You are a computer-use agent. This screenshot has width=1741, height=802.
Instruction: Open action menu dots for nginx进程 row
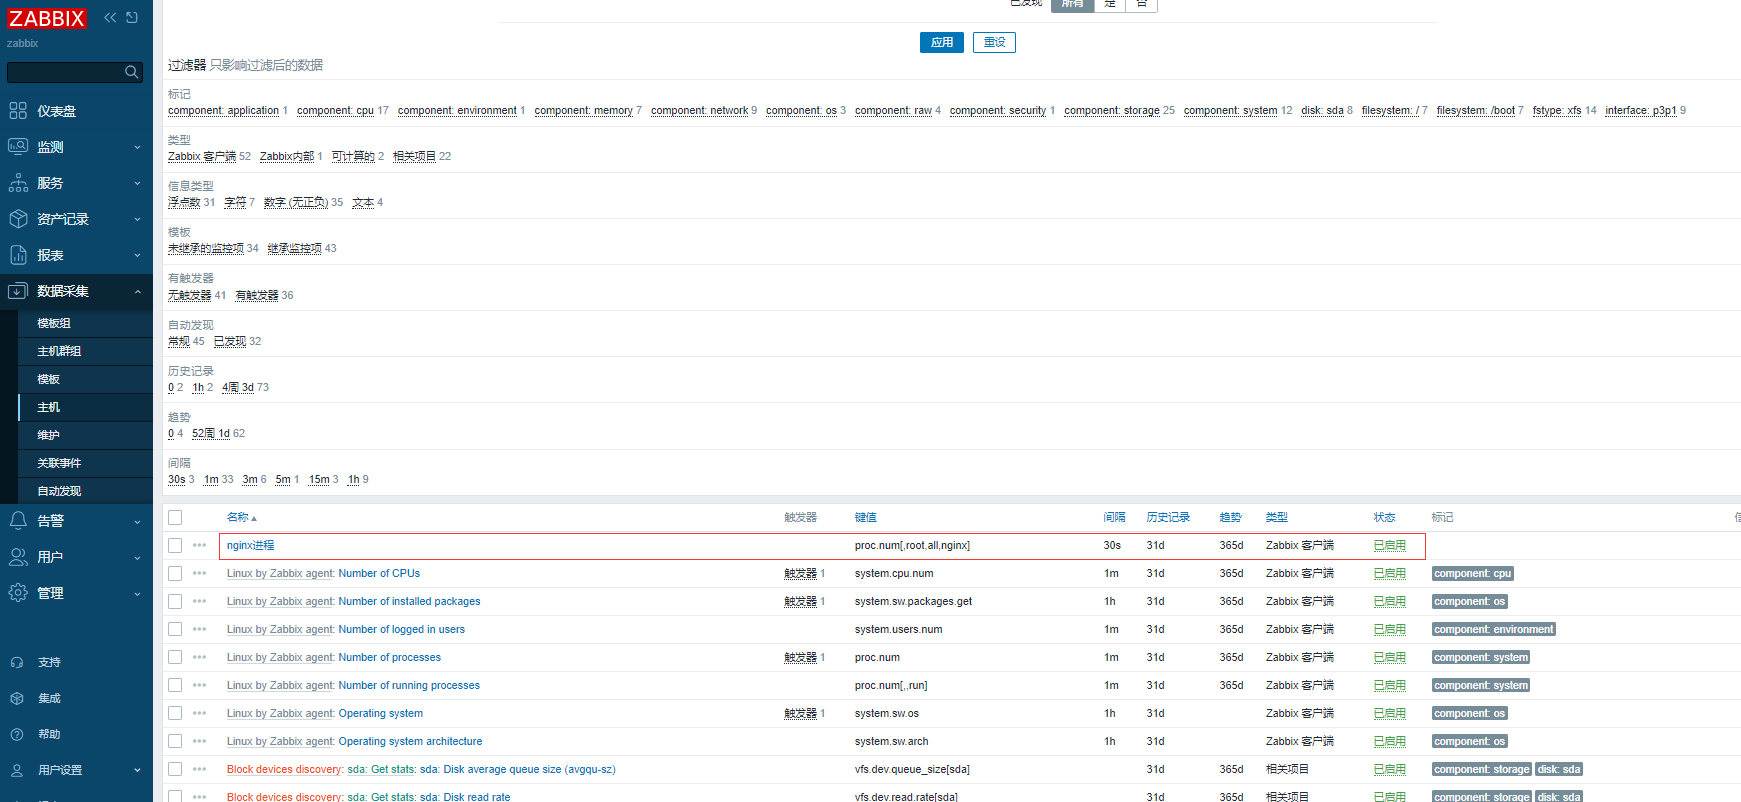[199, 545]
